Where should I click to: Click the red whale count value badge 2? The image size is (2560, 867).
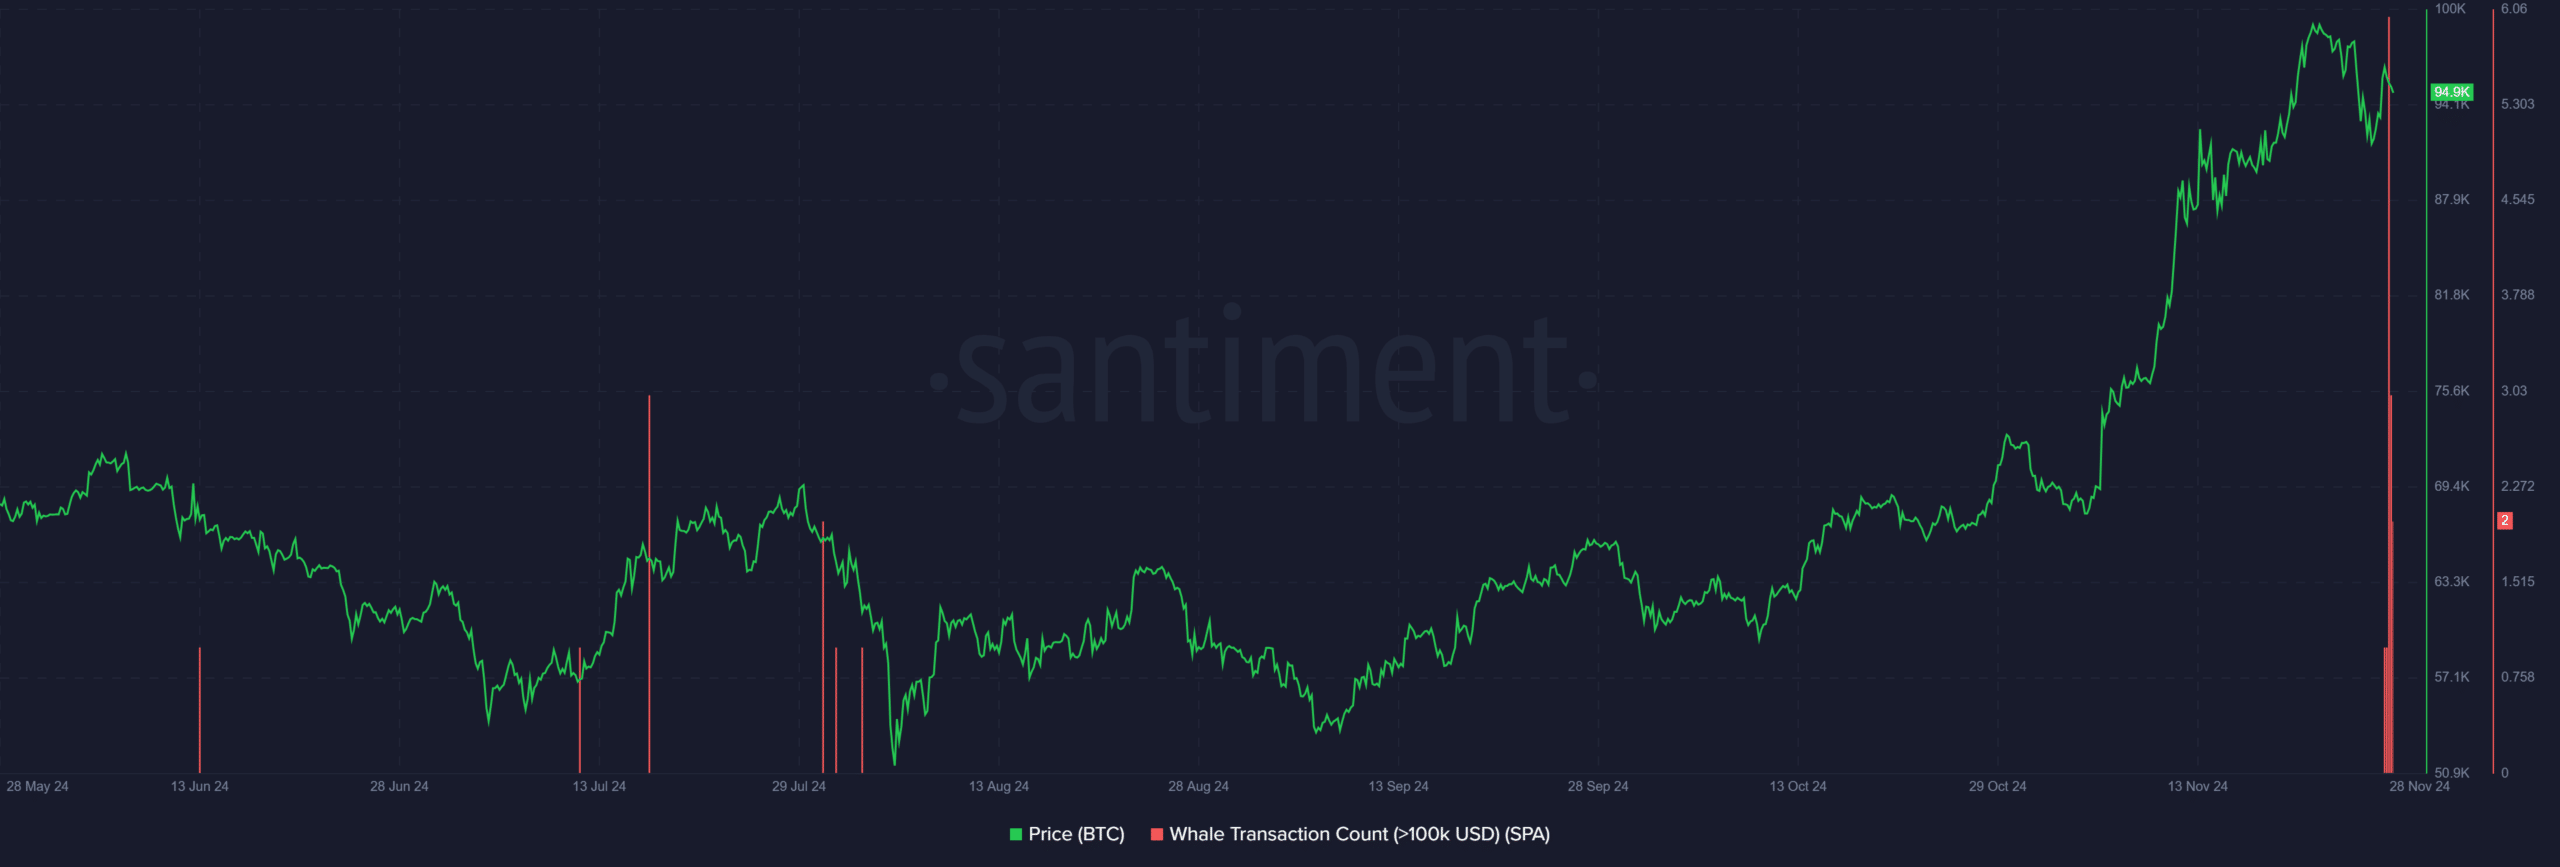(x=2505, y=520)
